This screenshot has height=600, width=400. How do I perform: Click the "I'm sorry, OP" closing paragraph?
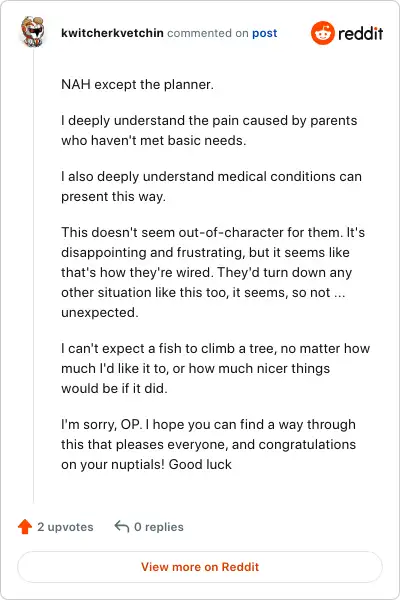pyautogui.click(x=209, y=444)
